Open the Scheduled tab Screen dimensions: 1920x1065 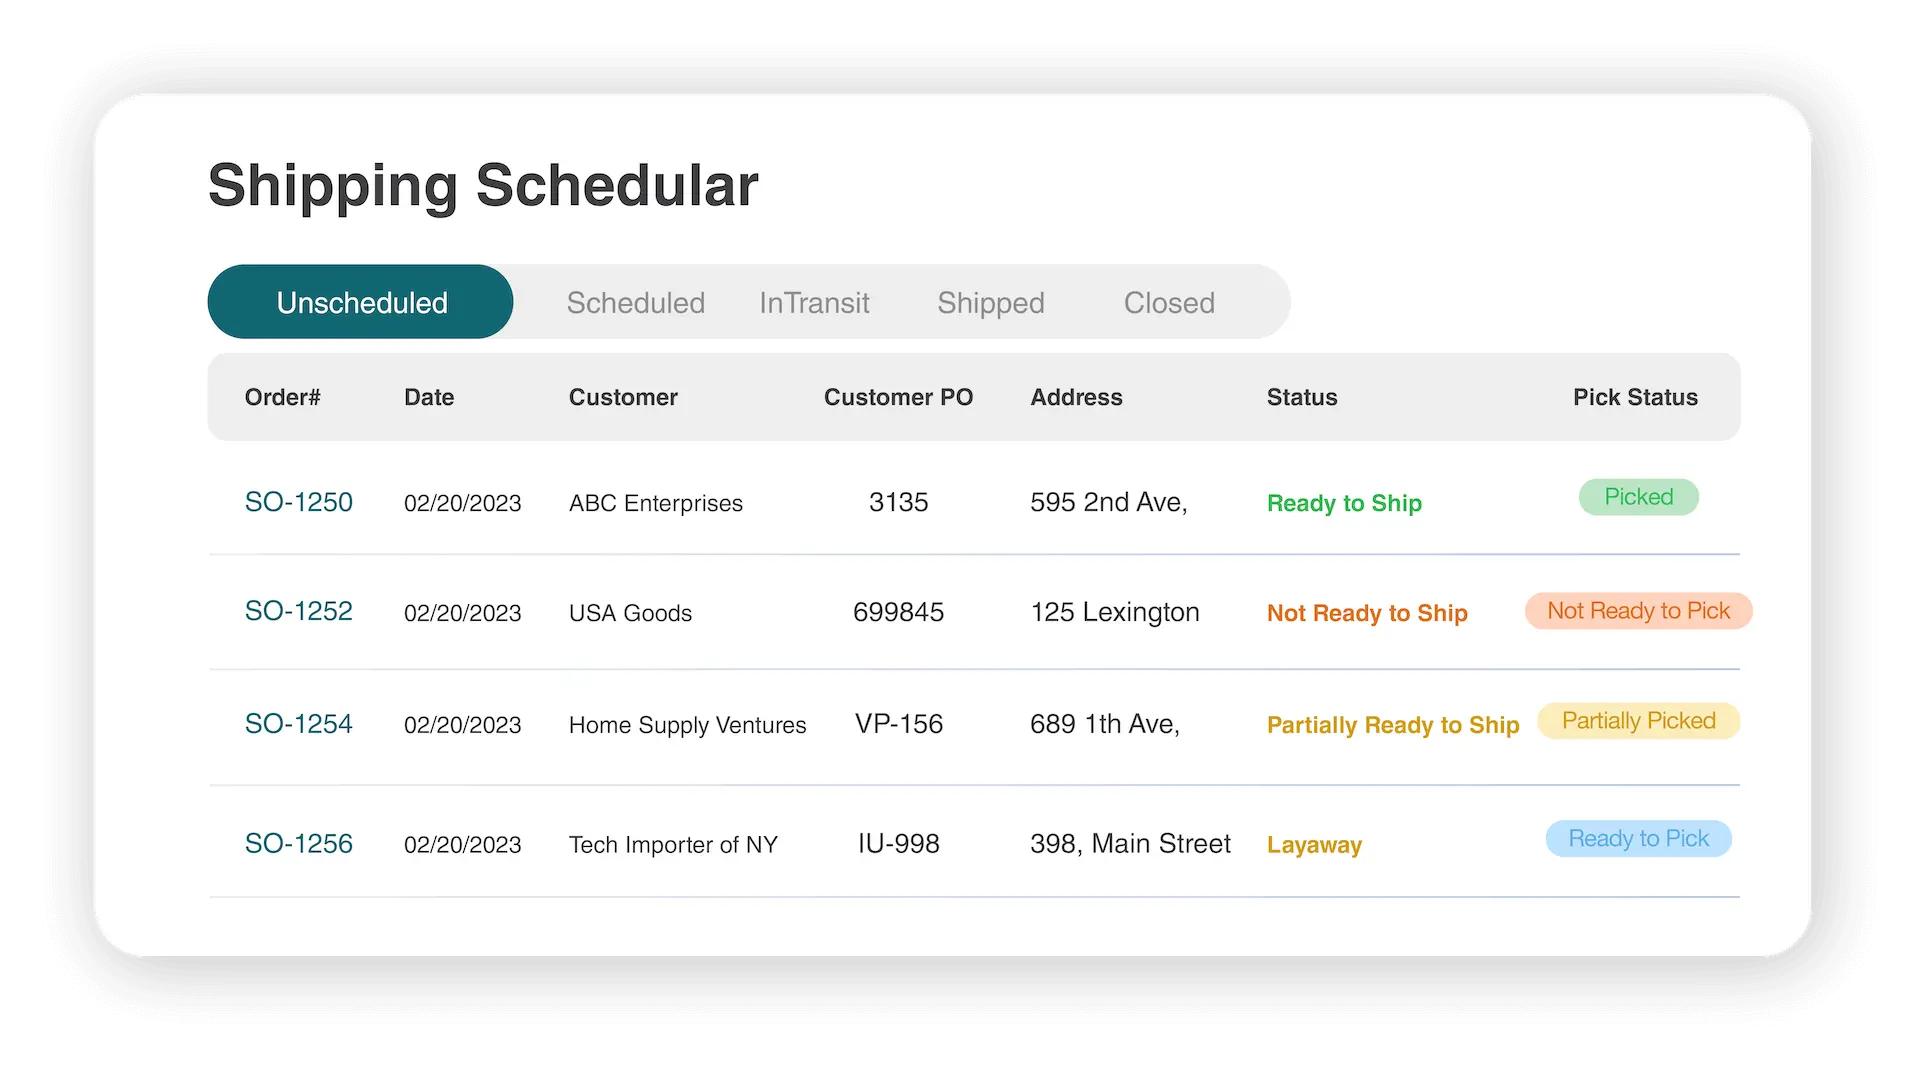pyautogui.click(x=636, y=302)
